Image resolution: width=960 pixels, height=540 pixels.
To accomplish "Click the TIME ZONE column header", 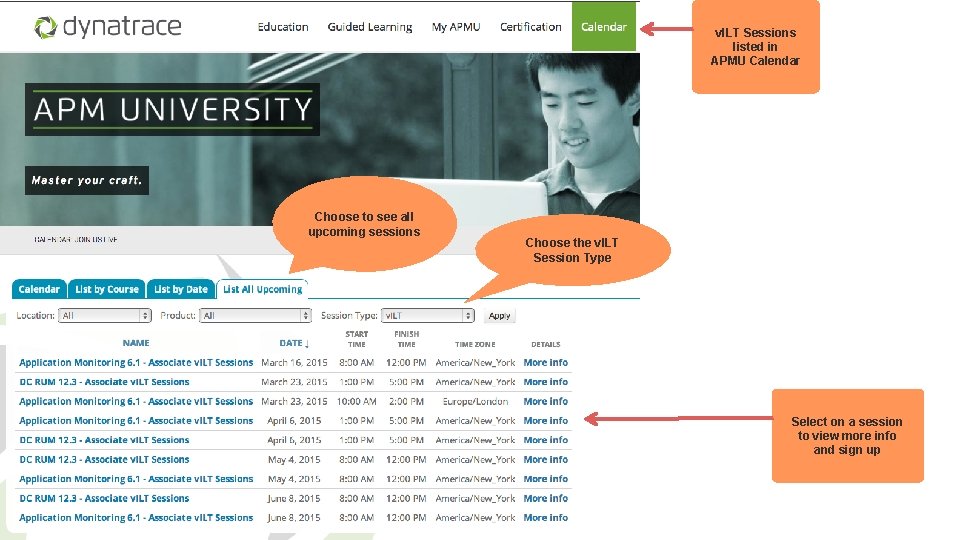I will pos(475,344).
